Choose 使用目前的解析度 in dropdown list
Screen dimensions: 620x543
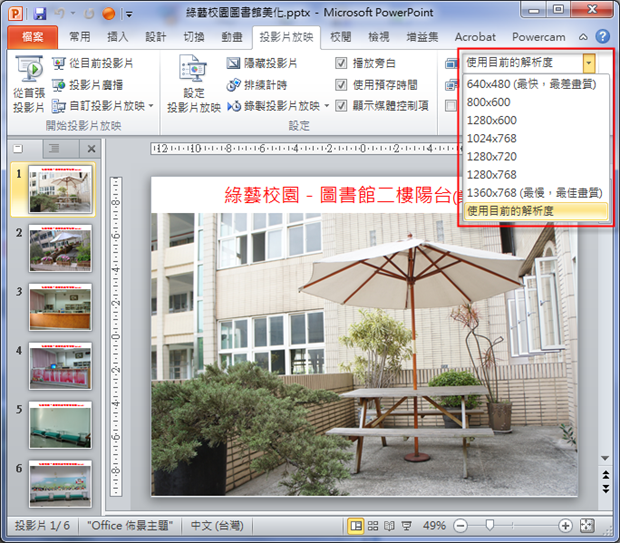tap(536, 211)
